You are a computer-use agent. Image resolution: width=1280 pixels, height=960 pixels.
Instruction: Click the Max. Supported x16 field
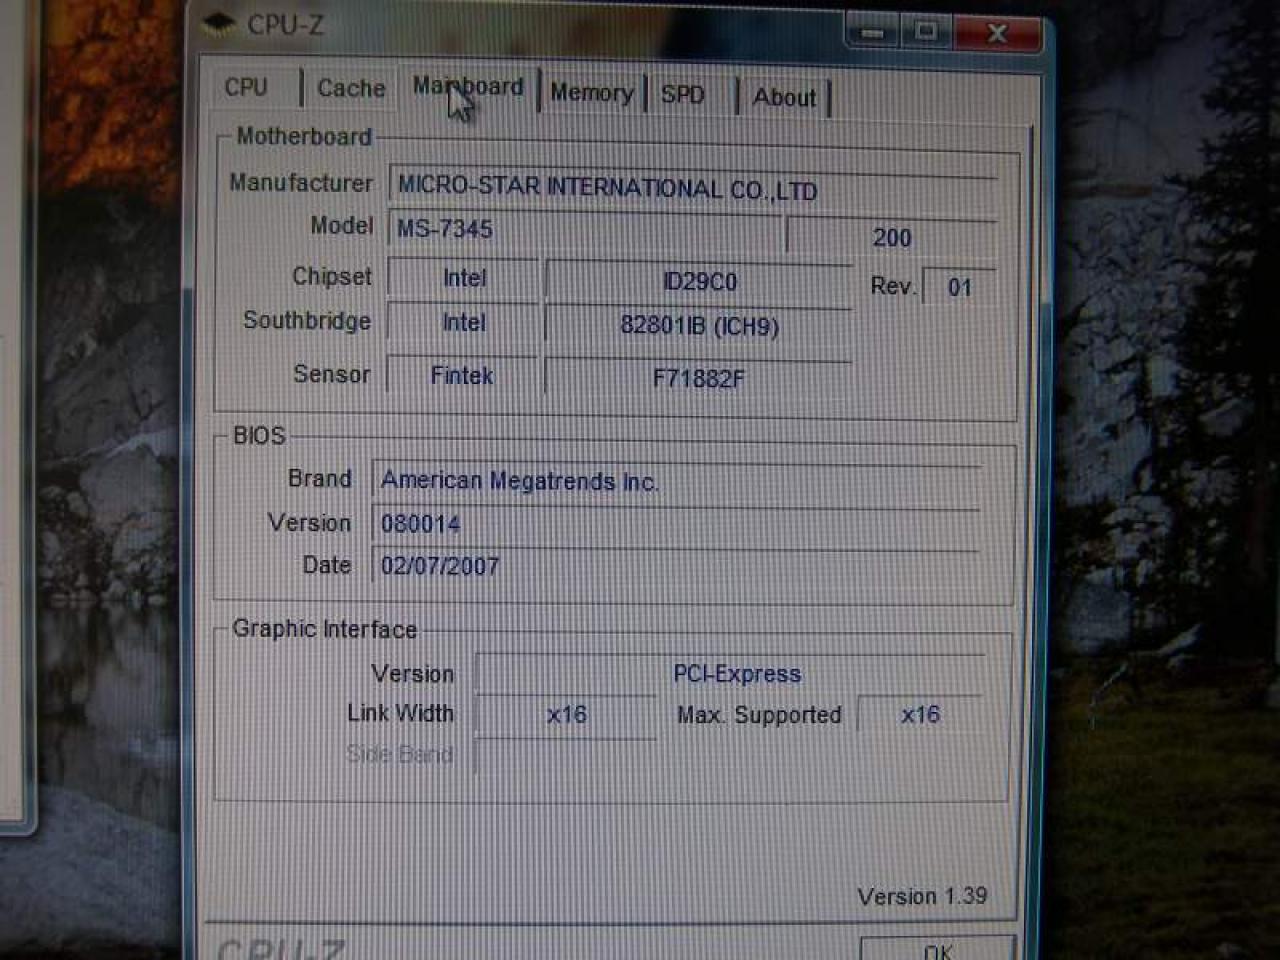point(920,715)
